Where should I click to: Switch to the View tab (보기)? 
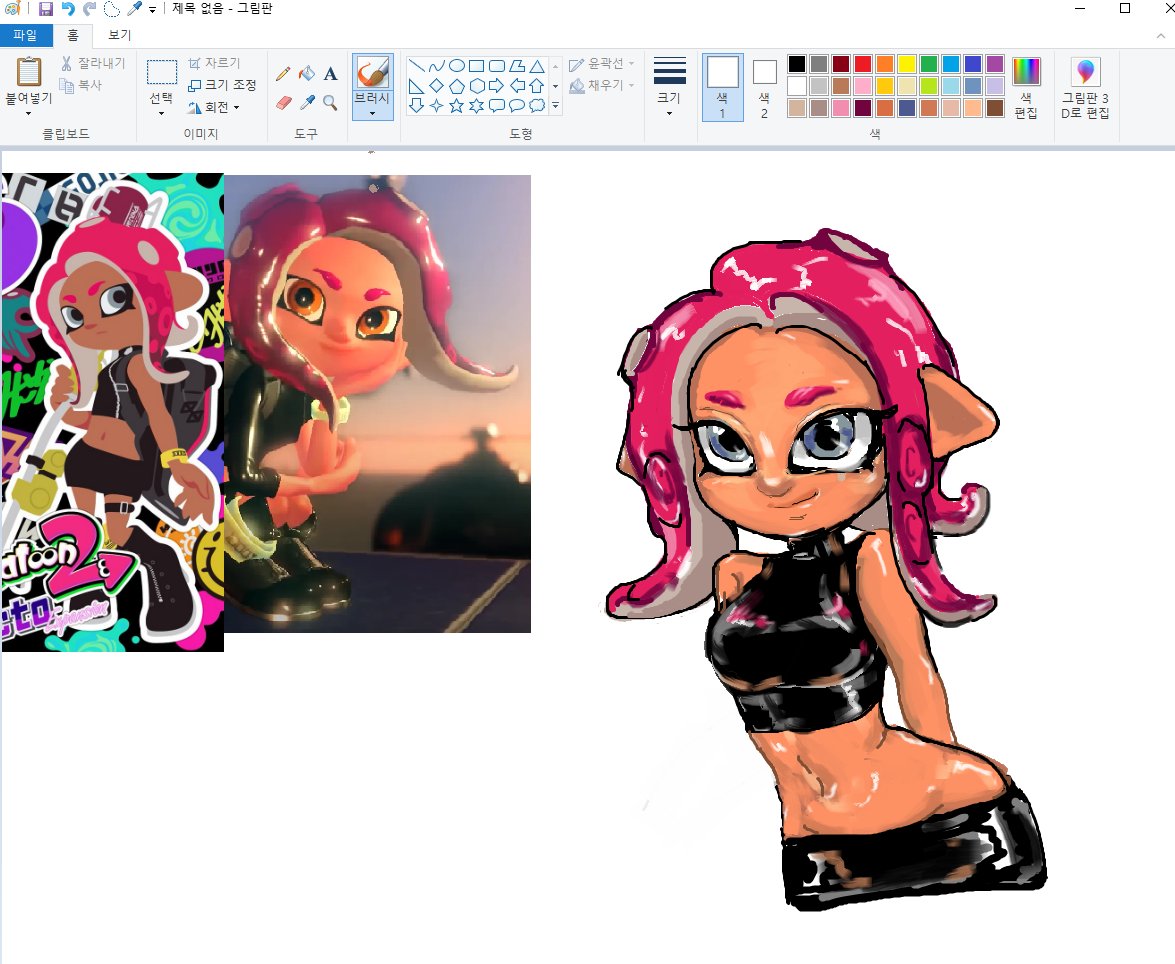tap(119, 35)
